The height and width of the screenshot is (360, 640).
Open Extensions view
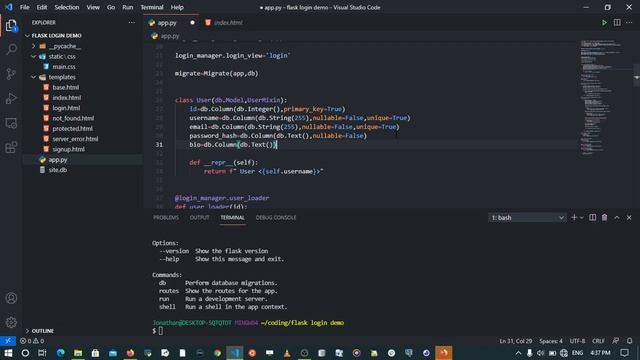pos(11,147)
